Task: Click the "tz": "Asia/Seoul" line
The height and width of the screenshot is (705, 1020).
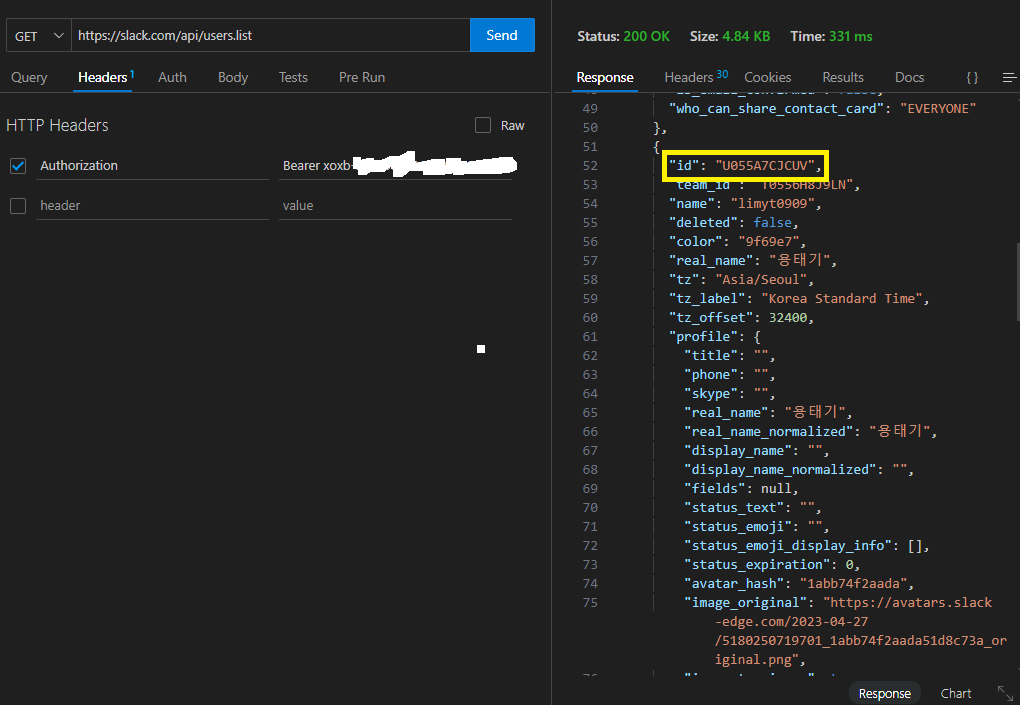Action: click(x=742, y=280)
